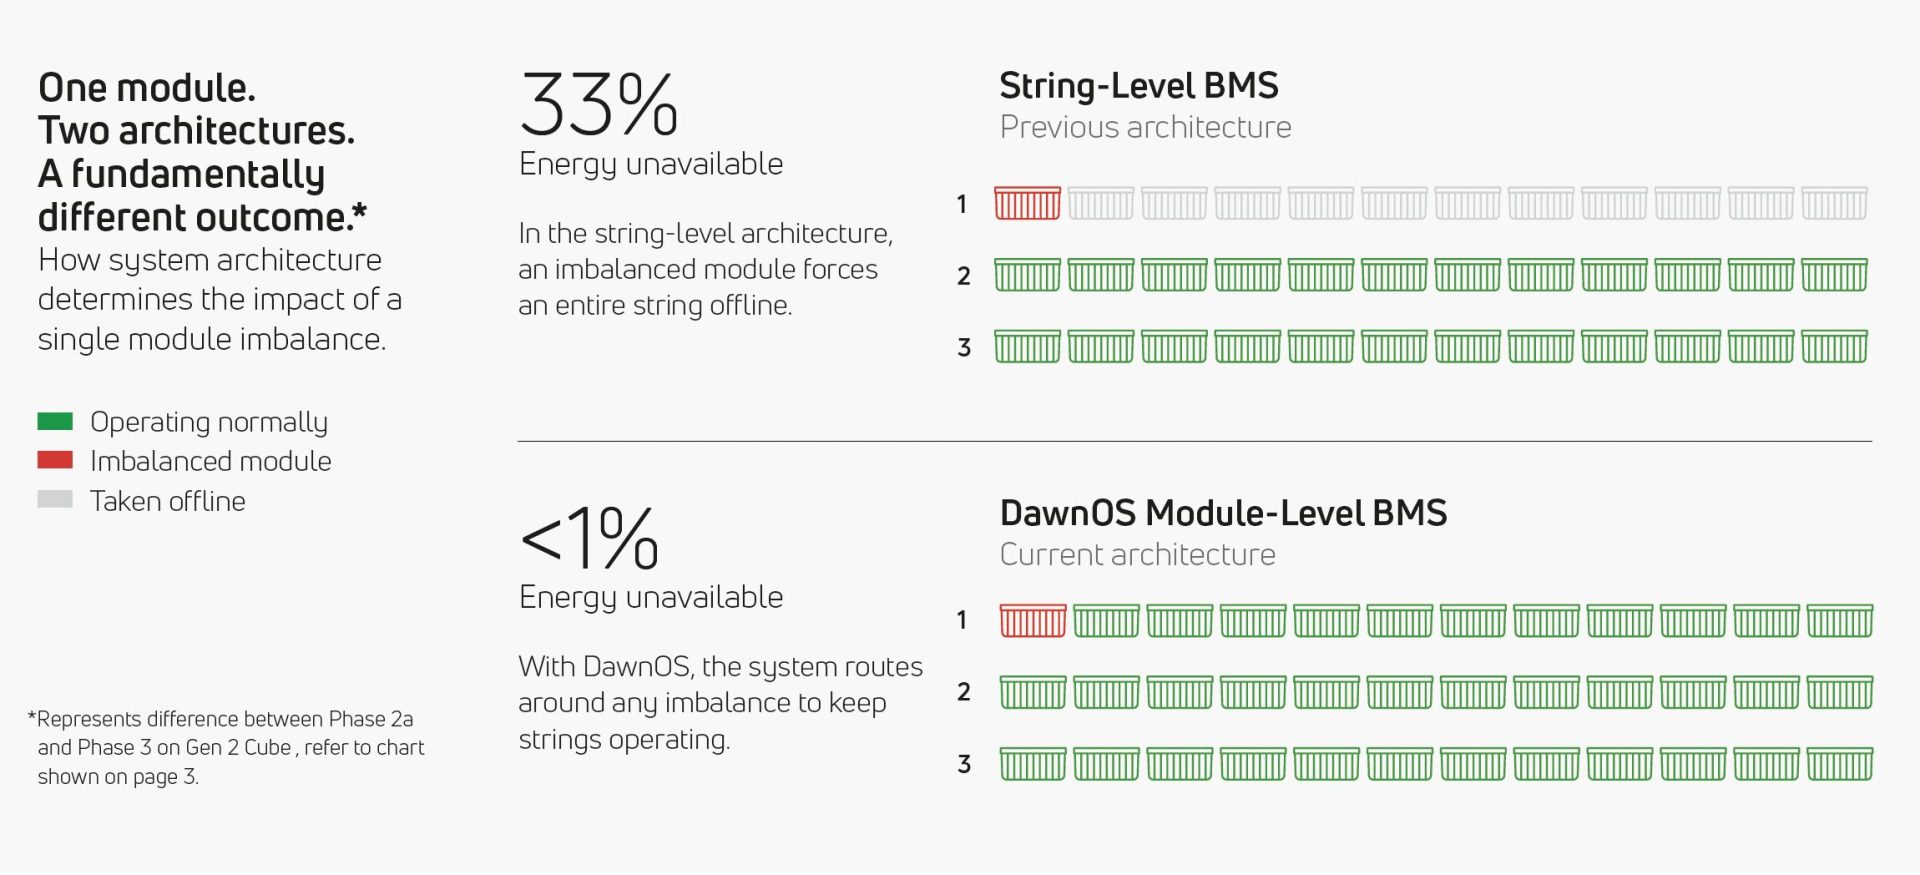Click the 'DawnOS Module-Level BMS' heading
The width and height of the screenshot is (1920, 875).
pyautogui.click(x=1223, y=513)
